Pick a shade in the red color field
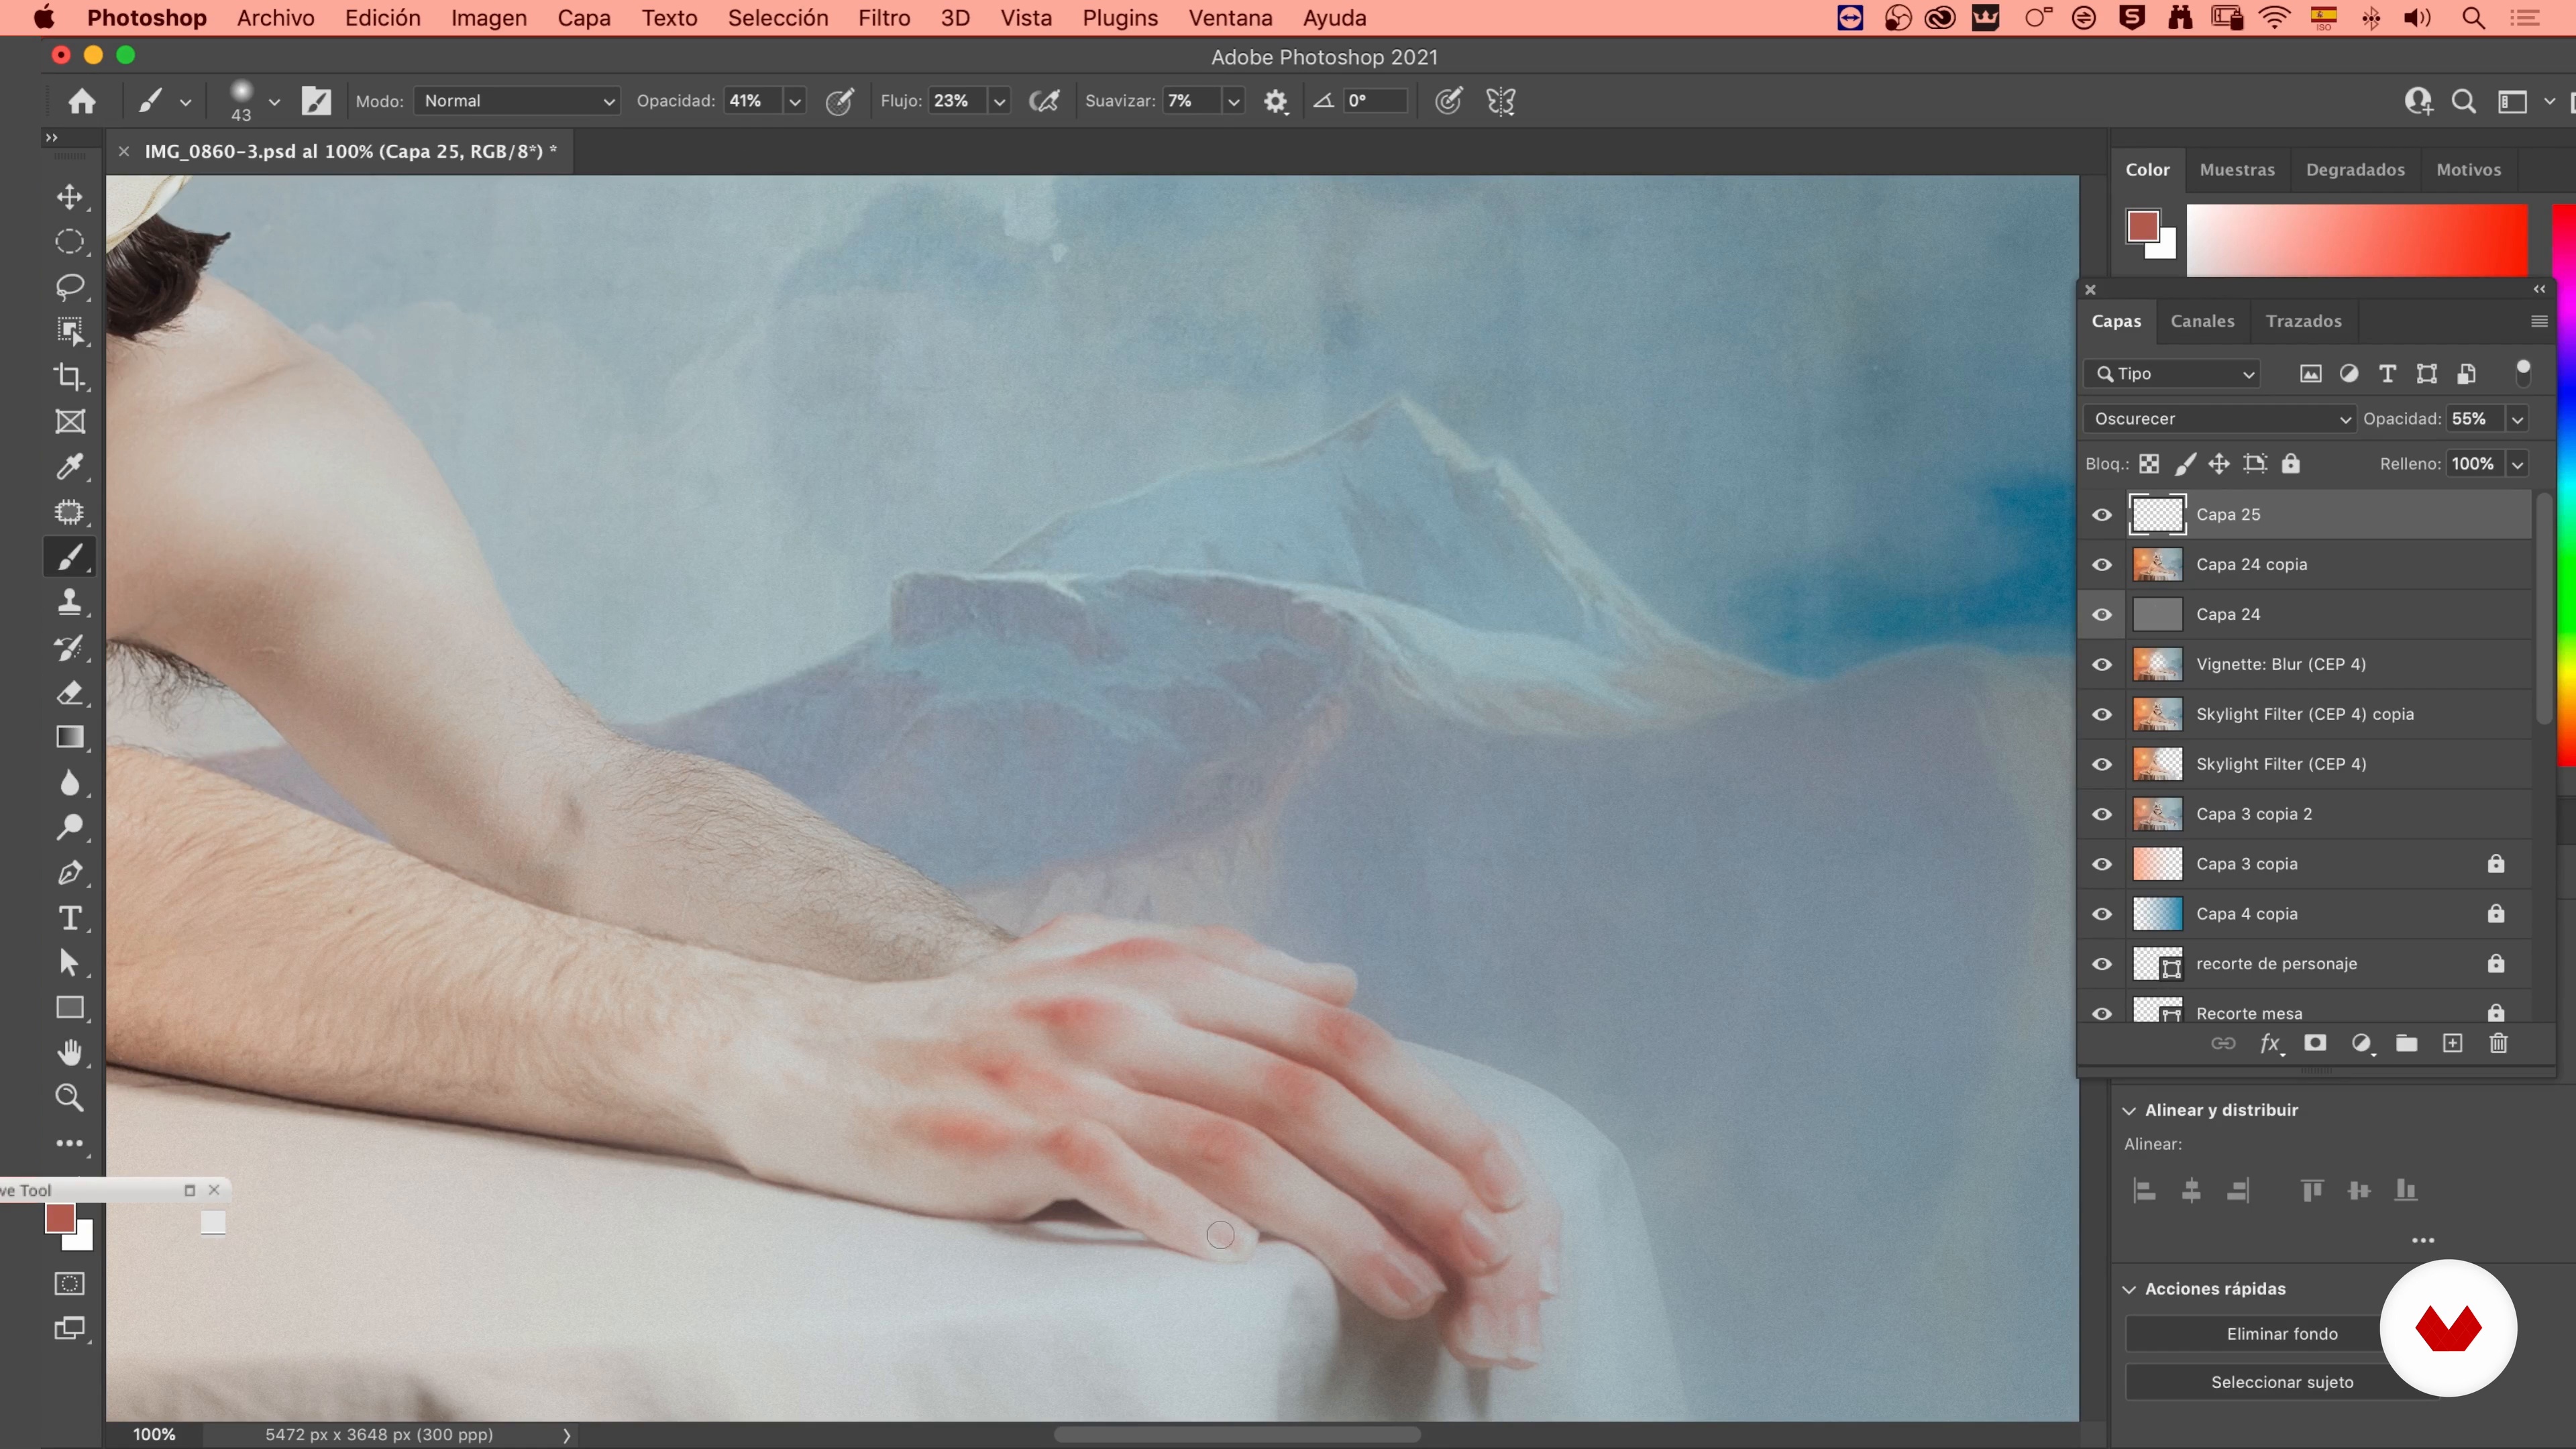The height and width of the screenshot is (1449, 2576). pos(2357,240)
